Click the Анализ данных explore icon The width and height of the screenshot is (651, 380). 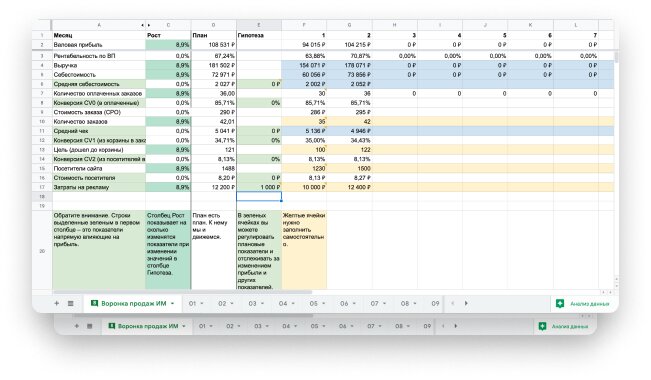pos(560,304)
